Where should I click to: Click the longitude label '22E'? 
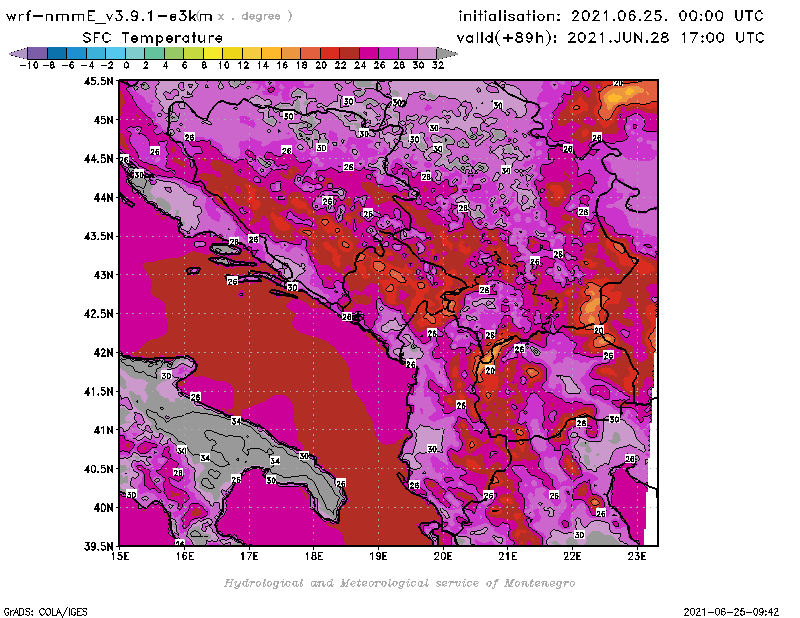[572, 556]
